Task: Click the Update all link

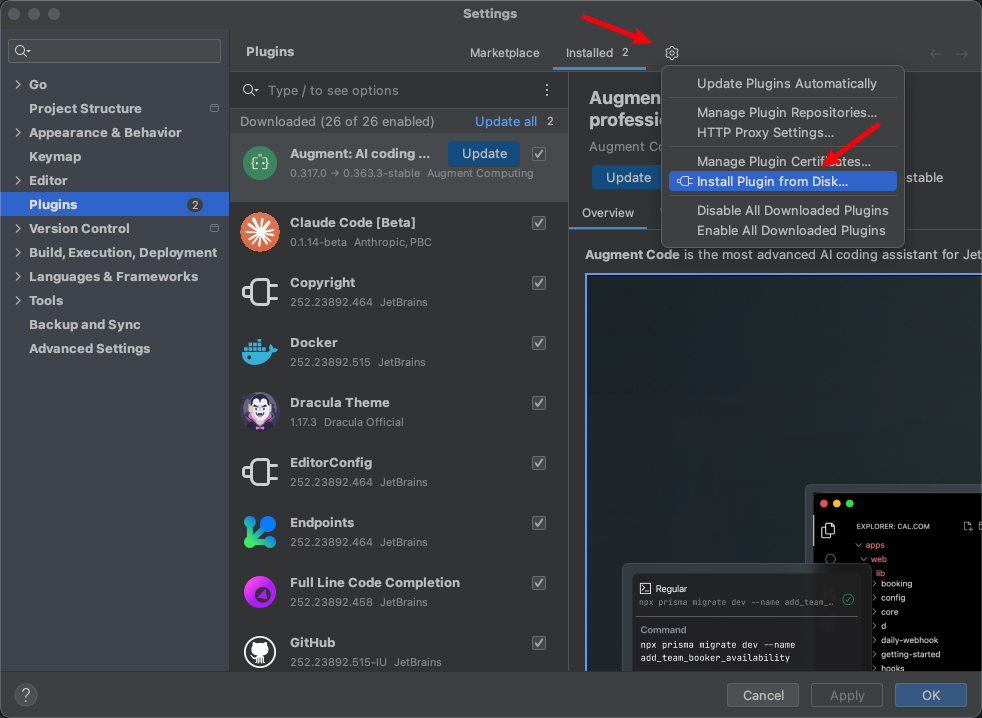Action: pos(506,121)
